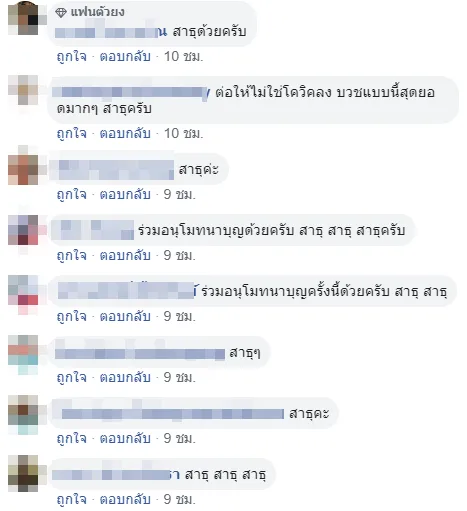The image size is (467, 511).
Task: Like comment ending with สาธุครับ three times
Action: 71,256
